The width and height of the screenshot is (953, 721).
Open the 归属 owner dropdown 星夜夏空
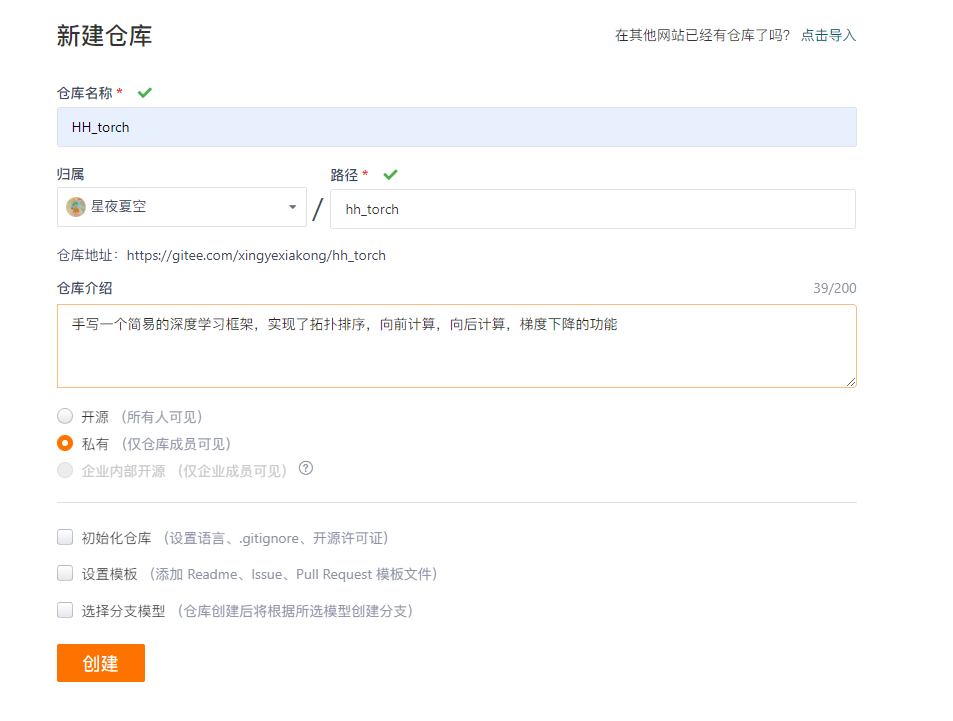click(x=182, y=207)
